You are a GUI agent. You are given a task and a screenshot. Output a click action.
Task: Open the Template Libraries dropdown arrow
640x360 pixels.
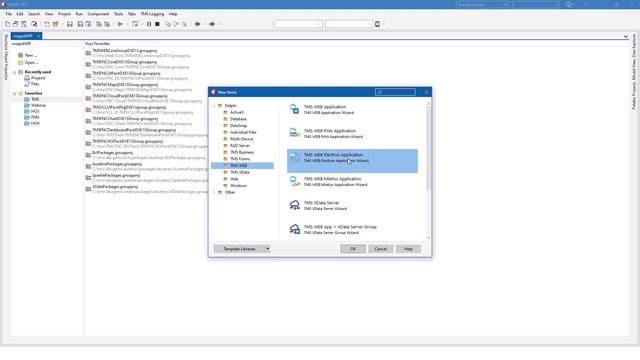[x=268, y=249]
